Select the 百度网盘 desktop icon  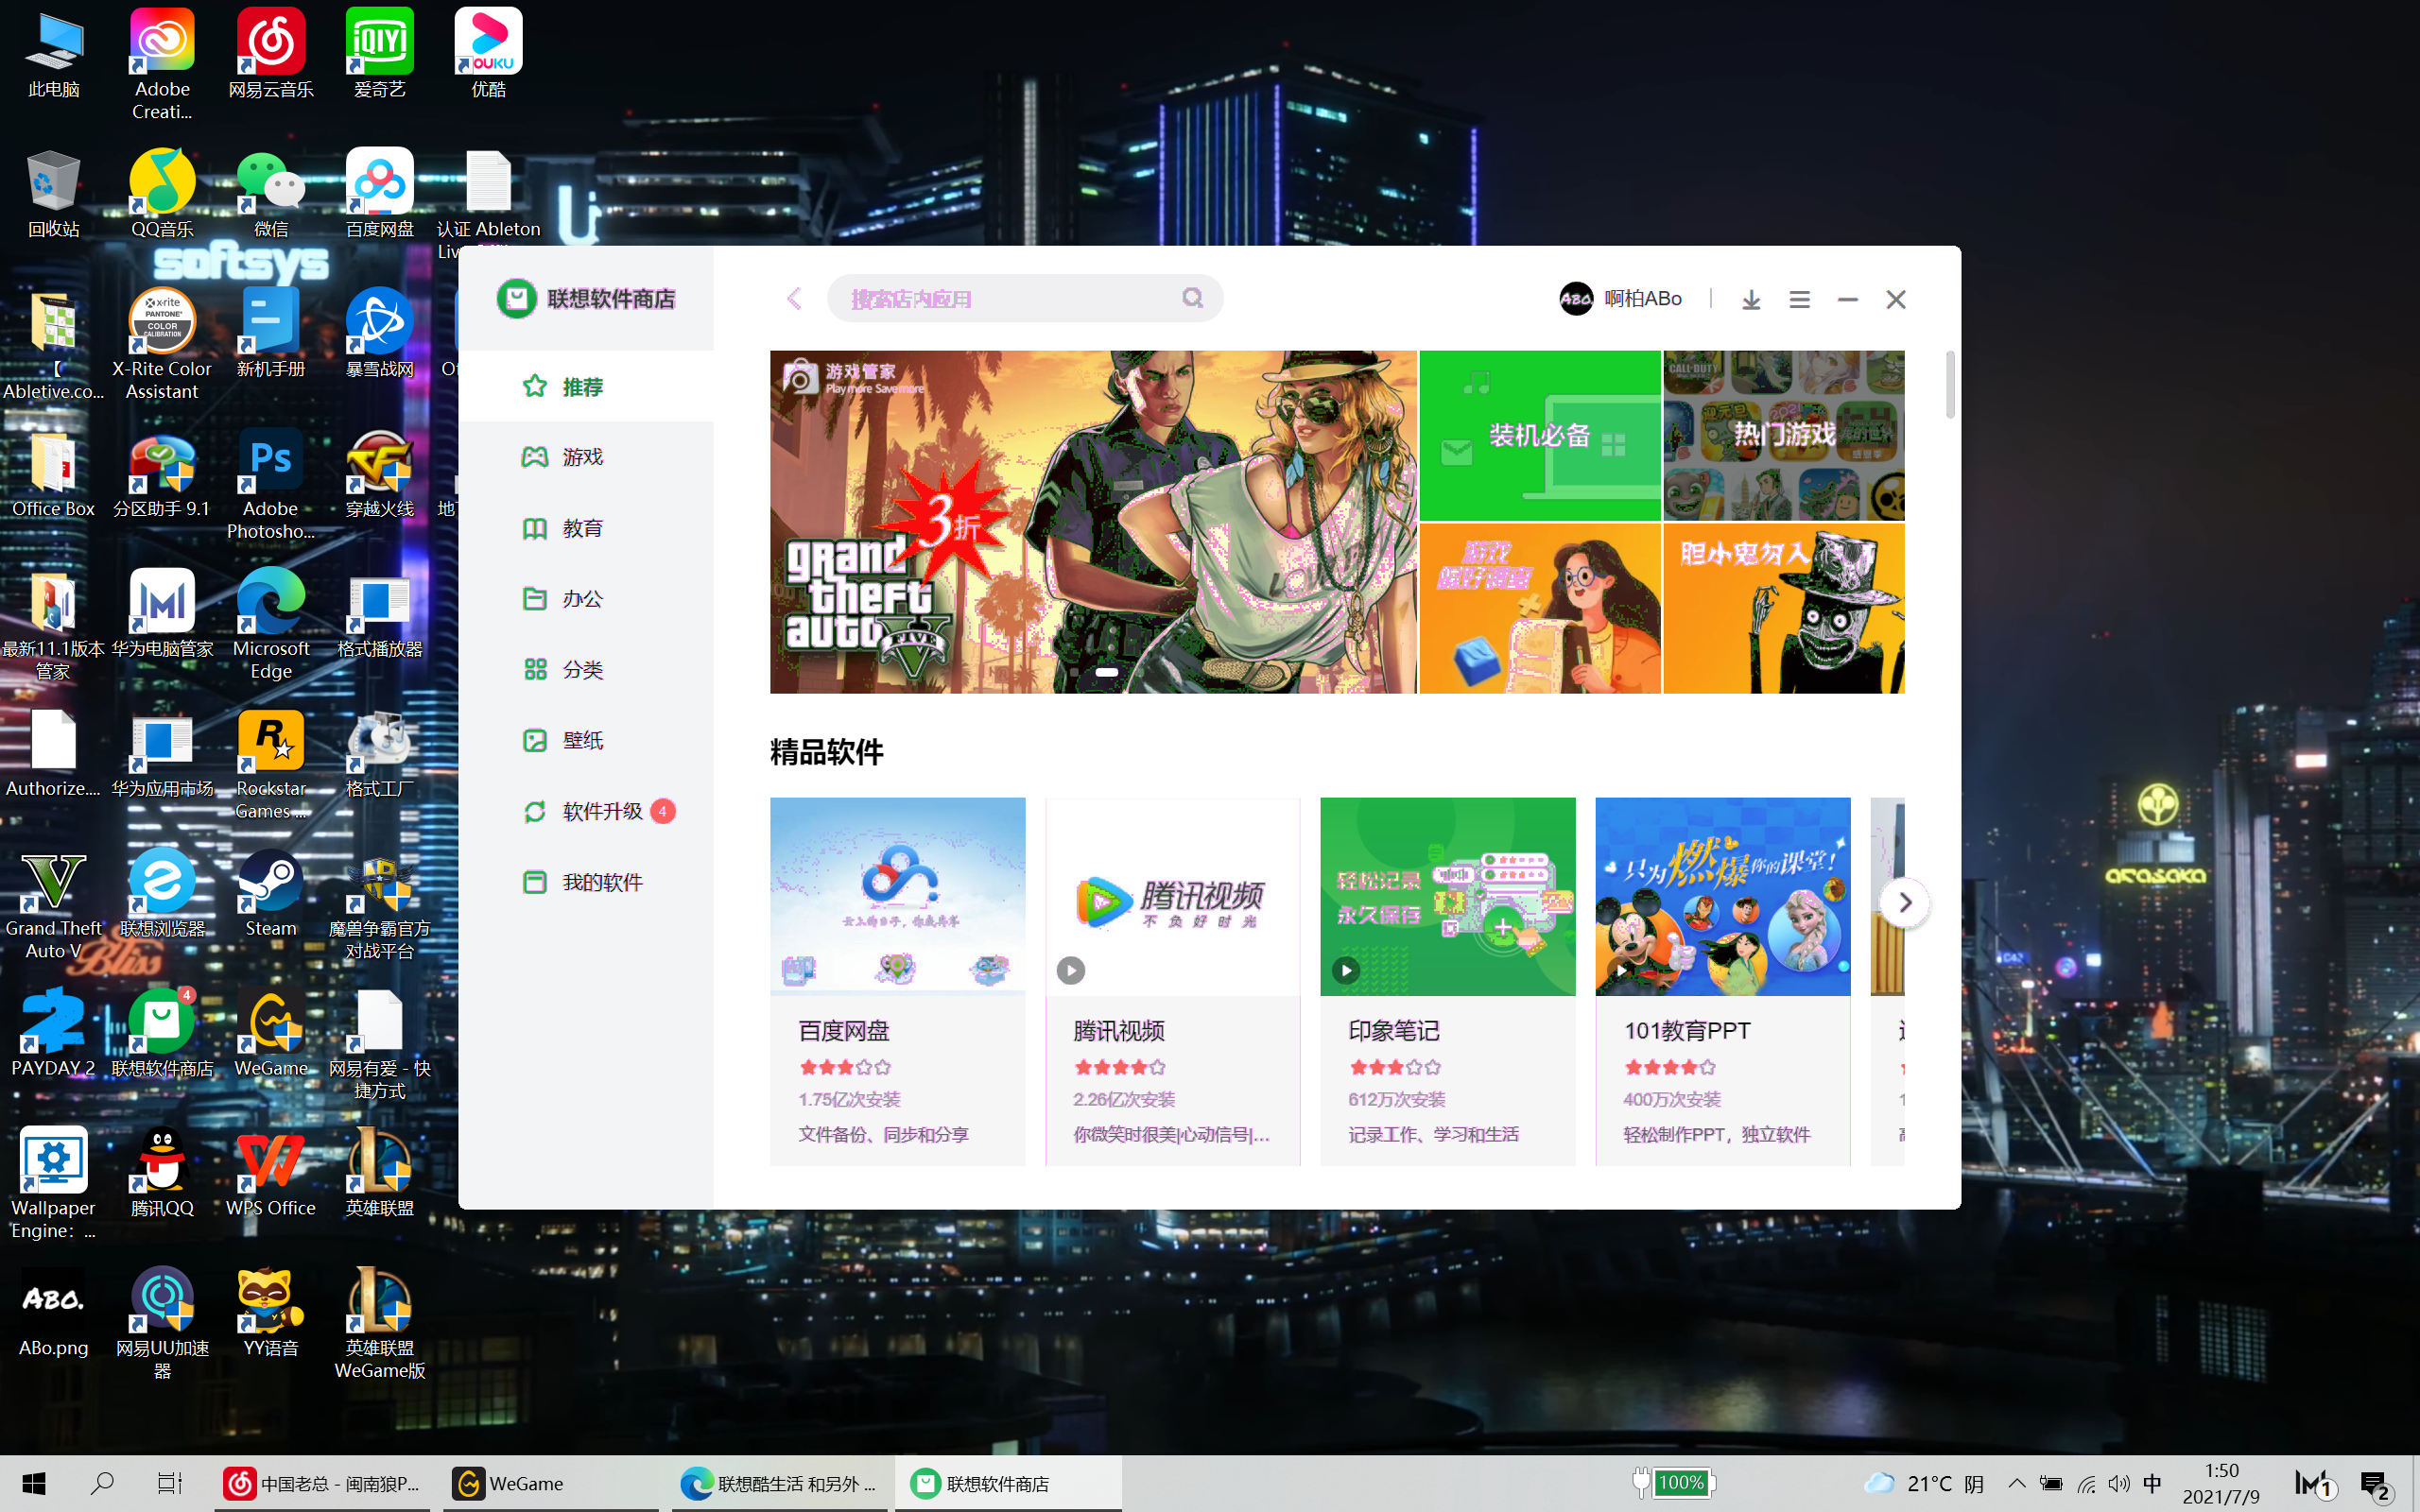[x=380, y=194]
